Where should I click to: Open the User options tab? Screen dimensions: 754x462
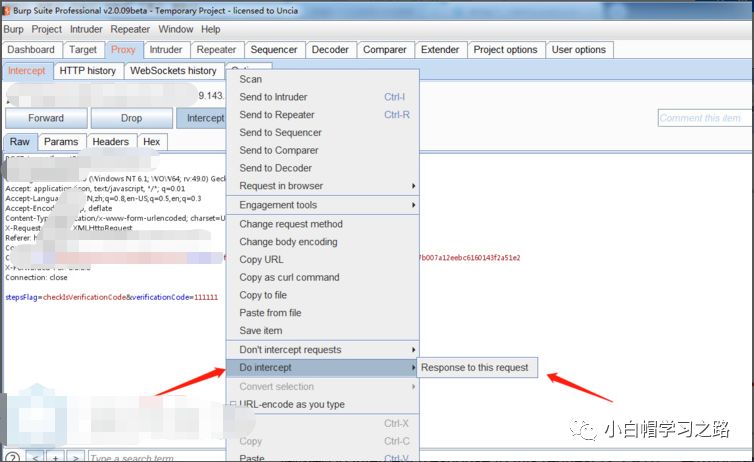pyautogui.click(x=579, y=50)
